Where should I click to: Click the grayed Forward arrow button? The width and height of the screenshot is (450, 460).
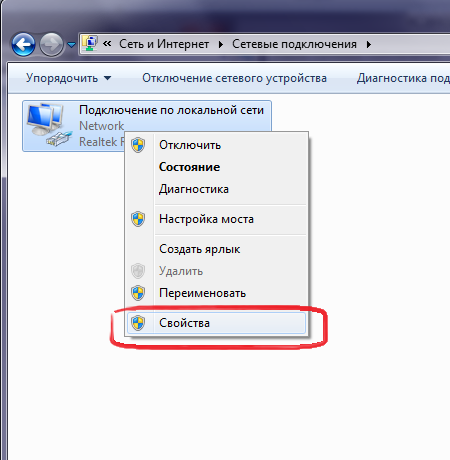point(51,44)
